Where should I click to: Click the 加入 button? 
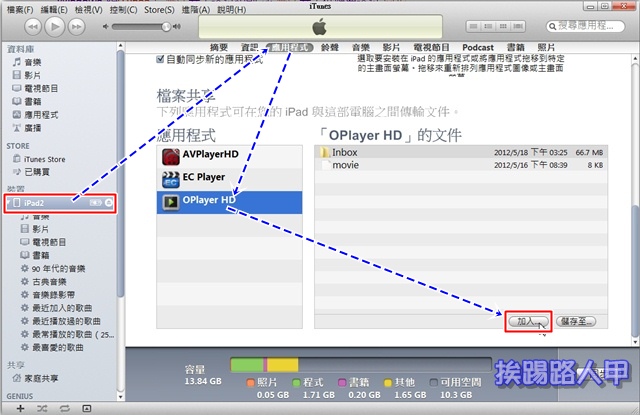click(528, 321)
